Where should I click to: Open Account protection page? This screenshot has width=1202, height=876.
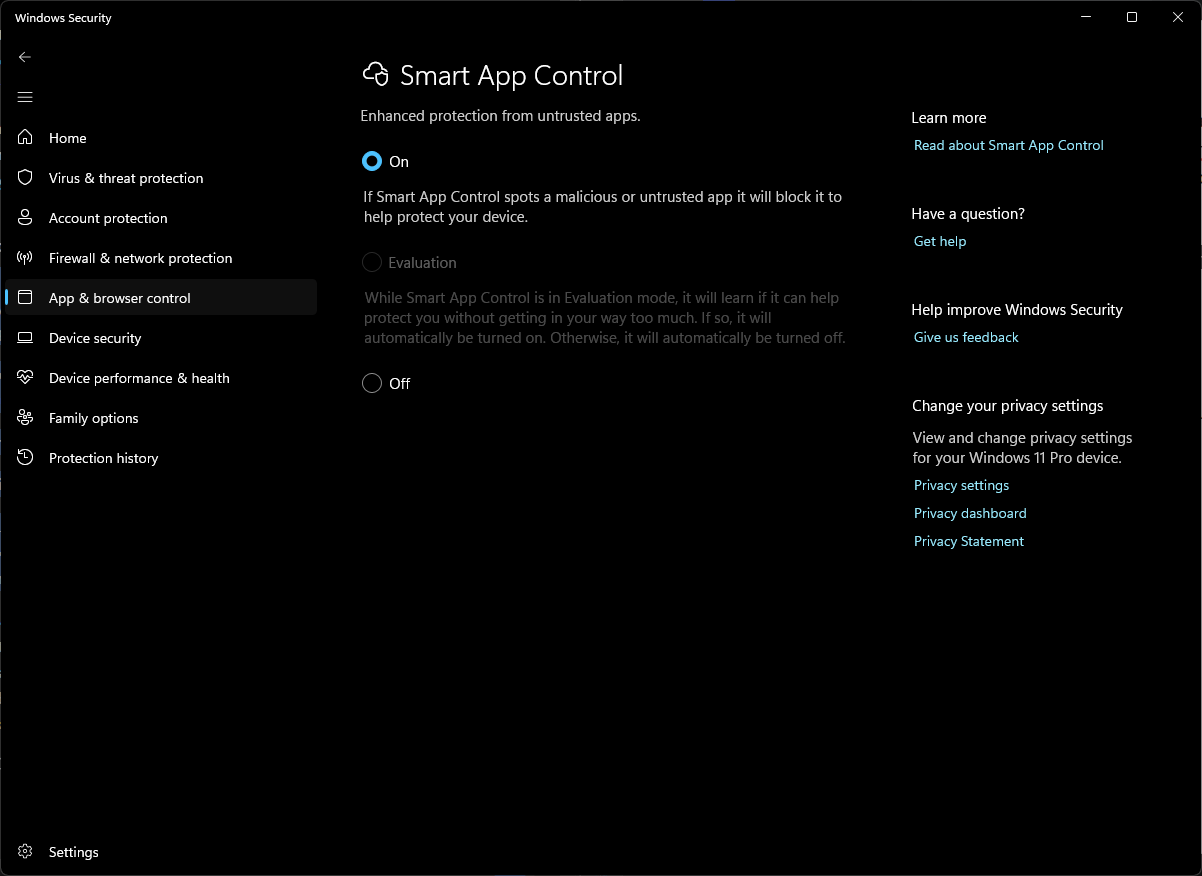(161, 218)
